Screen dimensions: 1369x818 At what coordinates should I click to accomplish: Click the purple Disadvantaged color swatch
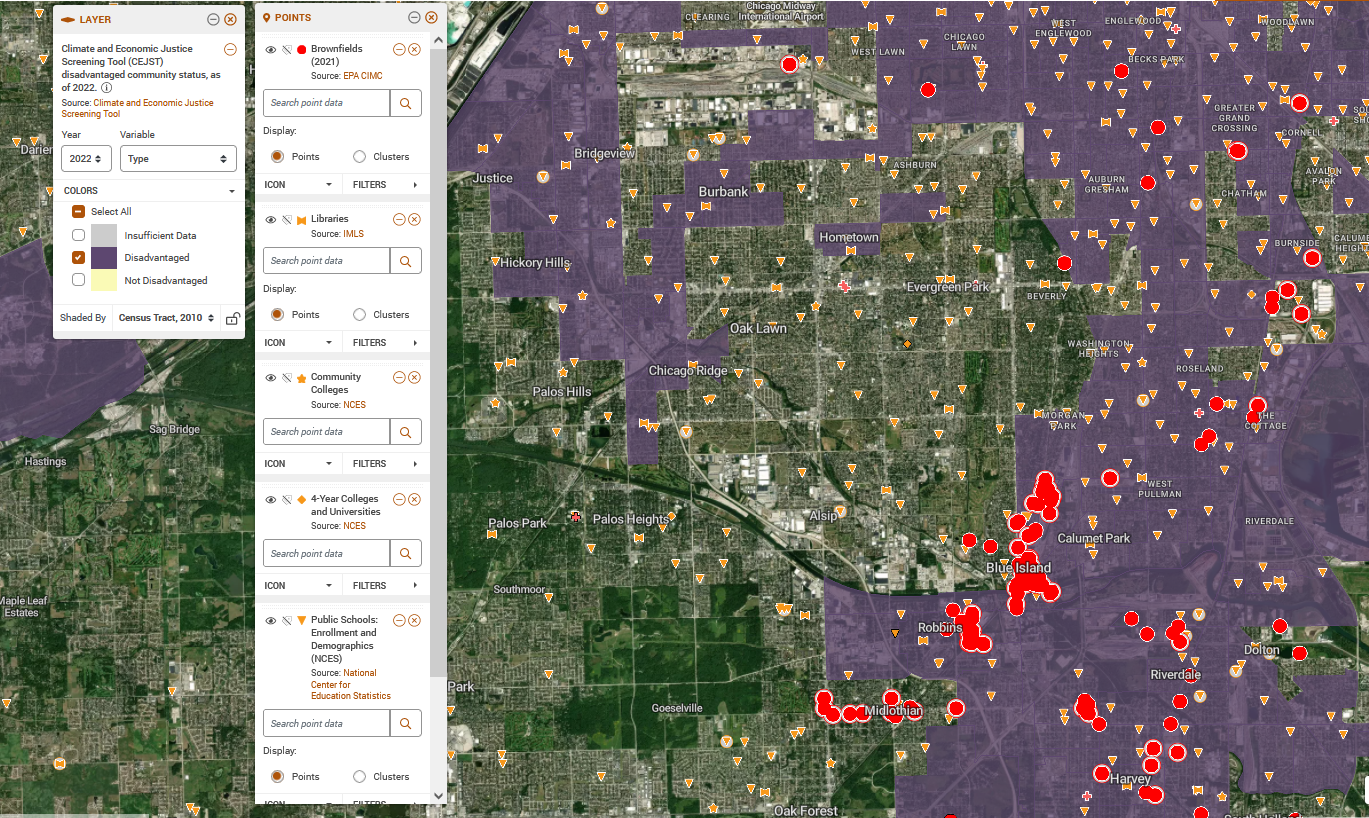104,258
